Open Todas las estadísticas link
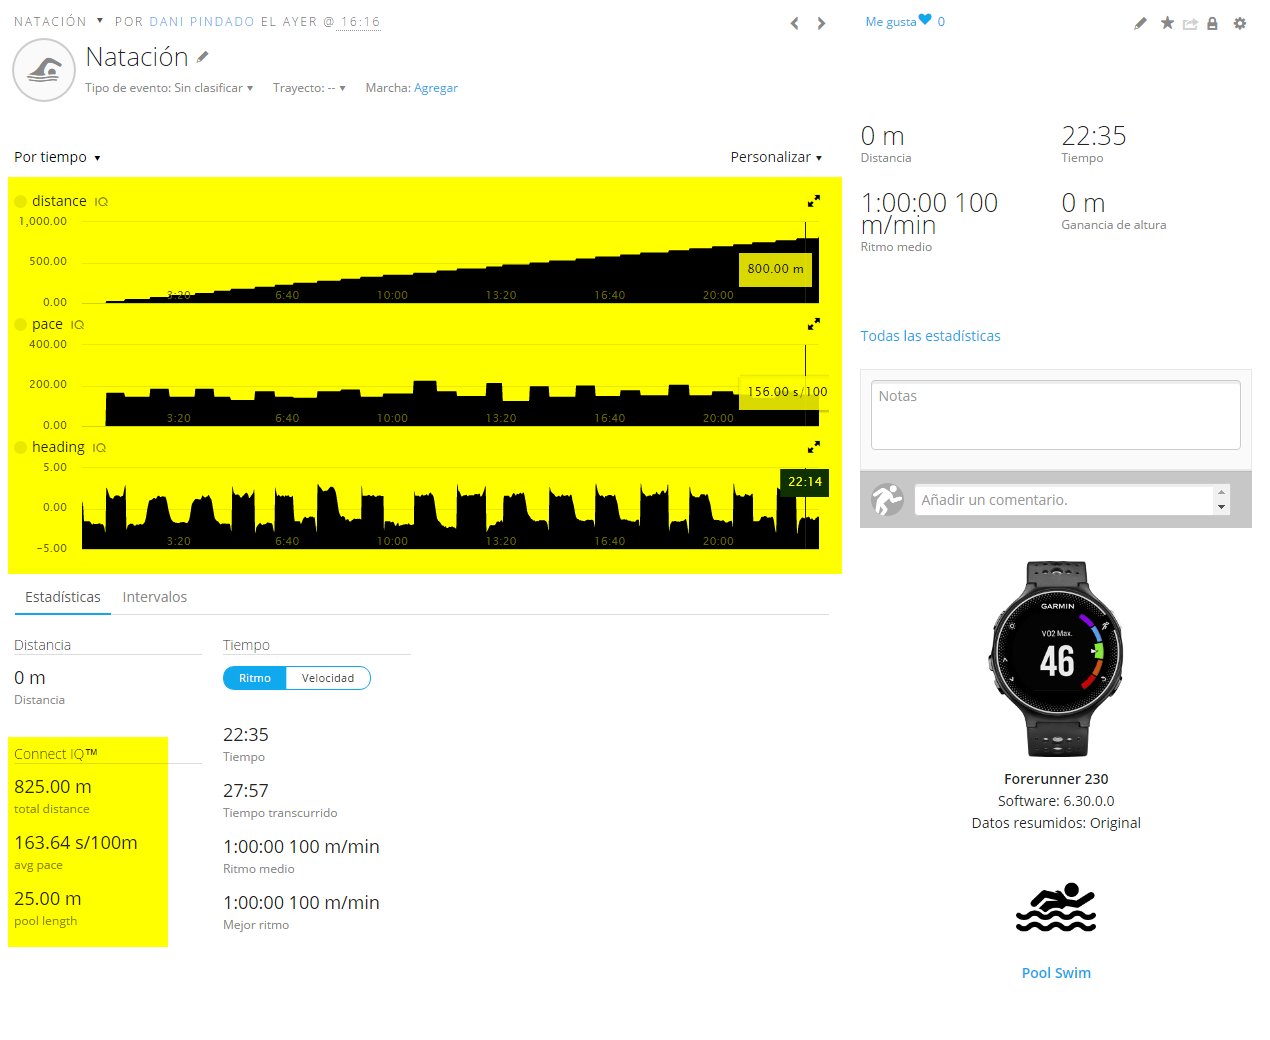The height and width of the screenshot is (1040, 1270). 930,336
